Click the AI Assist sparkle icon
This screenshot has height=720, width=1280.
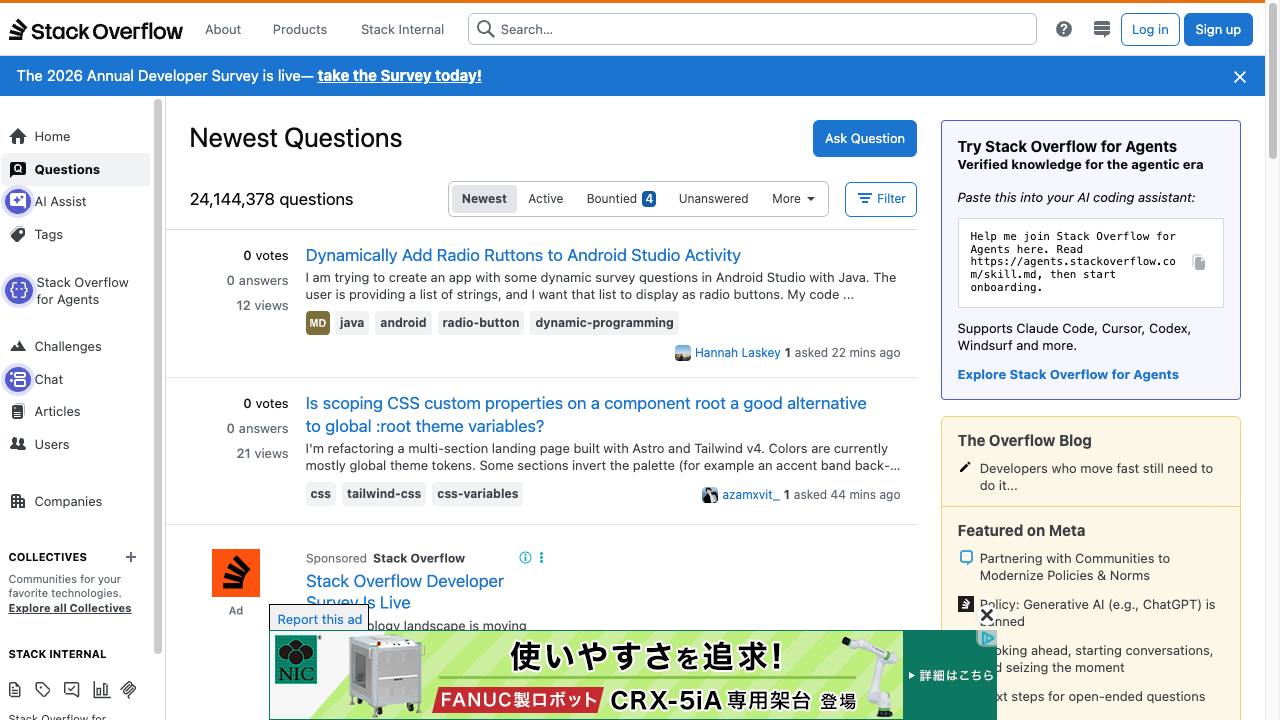click(x=18, y=201)
